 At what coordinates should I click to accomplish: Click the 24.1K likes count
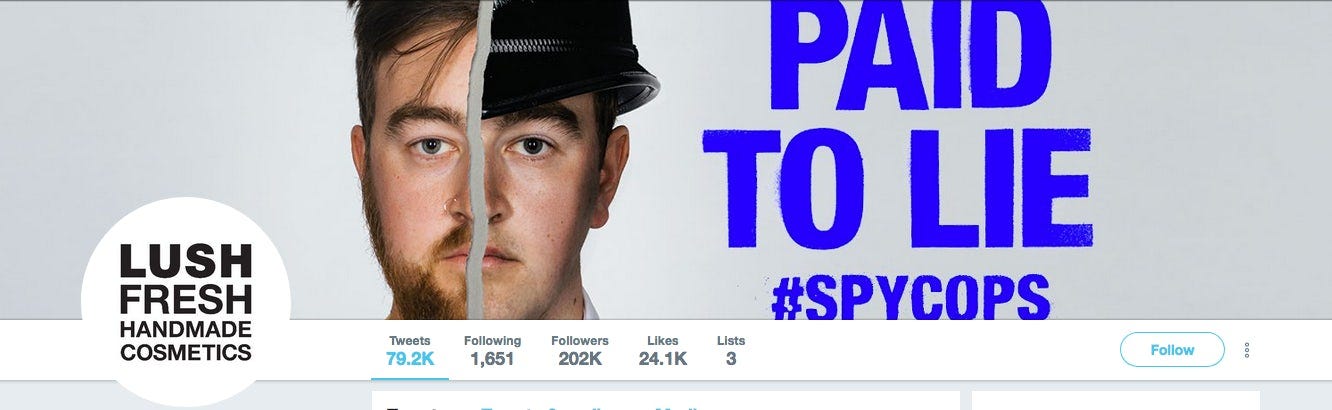click(663, 359)
